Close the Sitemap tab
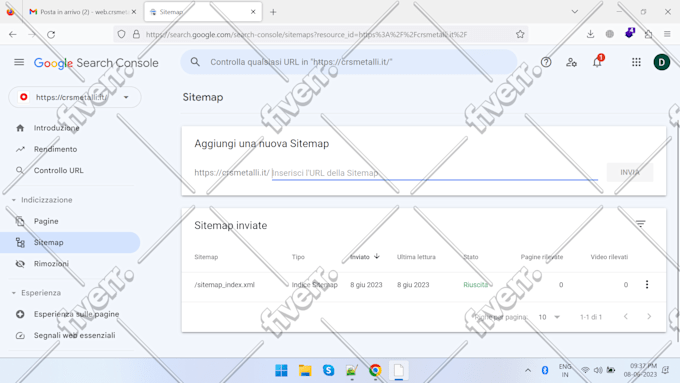The height and width of the screenshot is (383, 680). click(x=253, y=12)
